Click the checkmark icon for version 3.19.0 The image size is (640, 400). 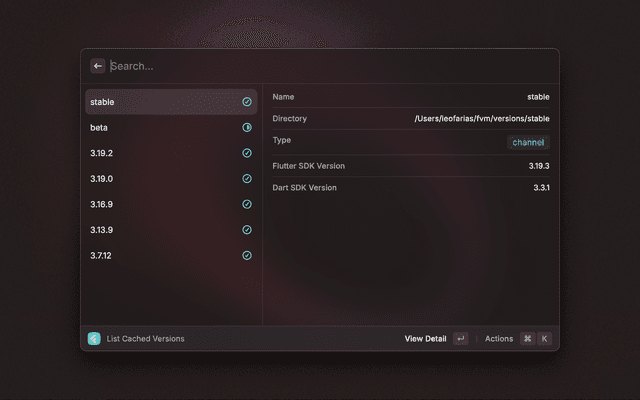[247, 179]
